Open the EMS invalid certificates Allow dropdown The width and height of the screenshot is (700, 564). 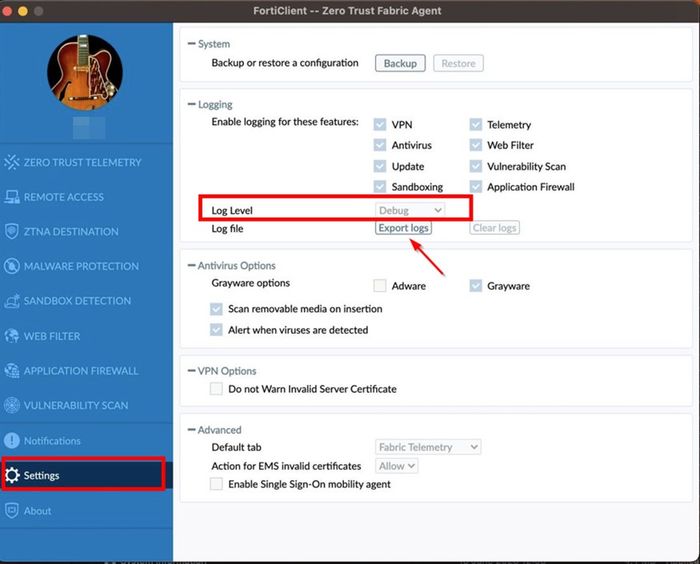pos(396,466)
